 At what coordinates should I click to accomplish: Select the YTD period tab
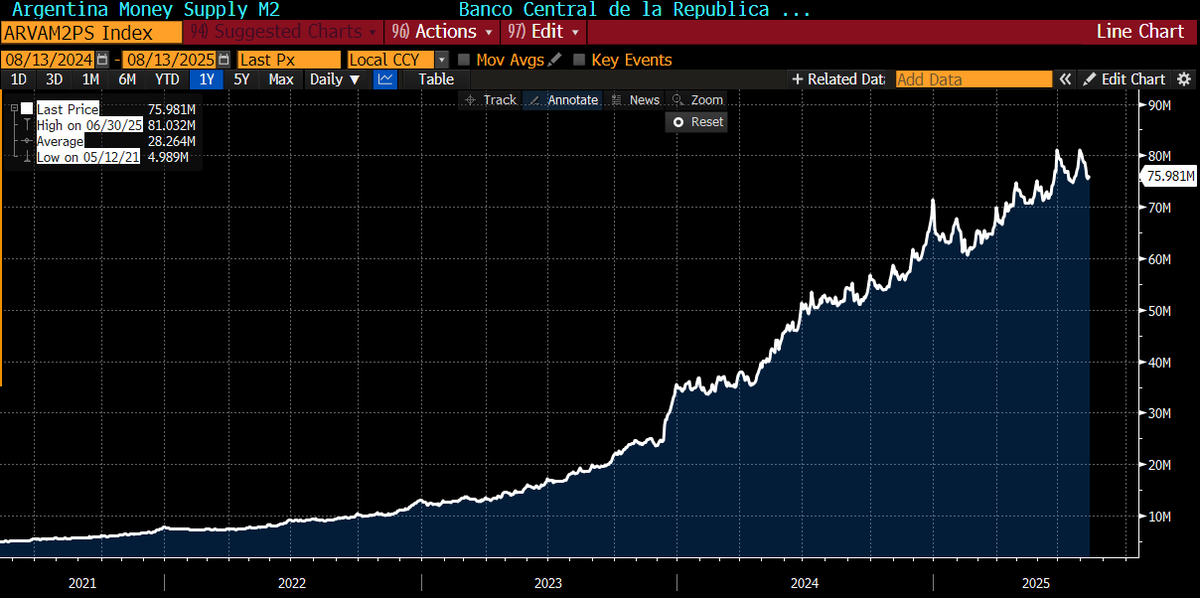[166, 79]
